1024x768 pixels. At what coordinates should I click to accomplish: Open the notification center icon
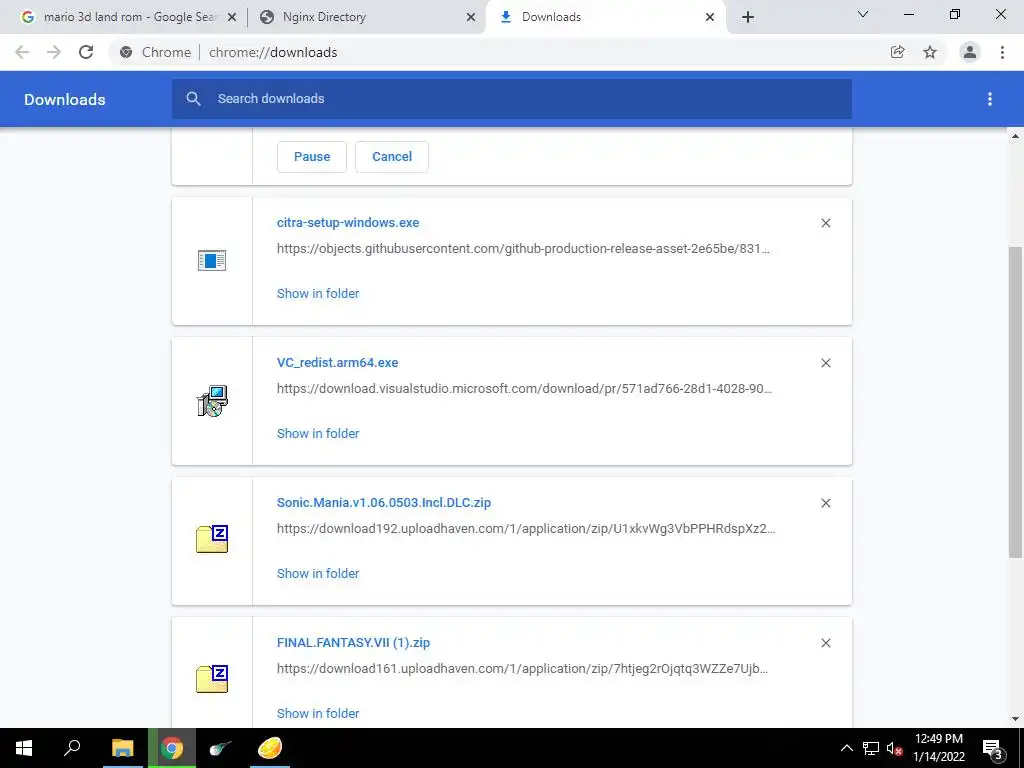993,748
